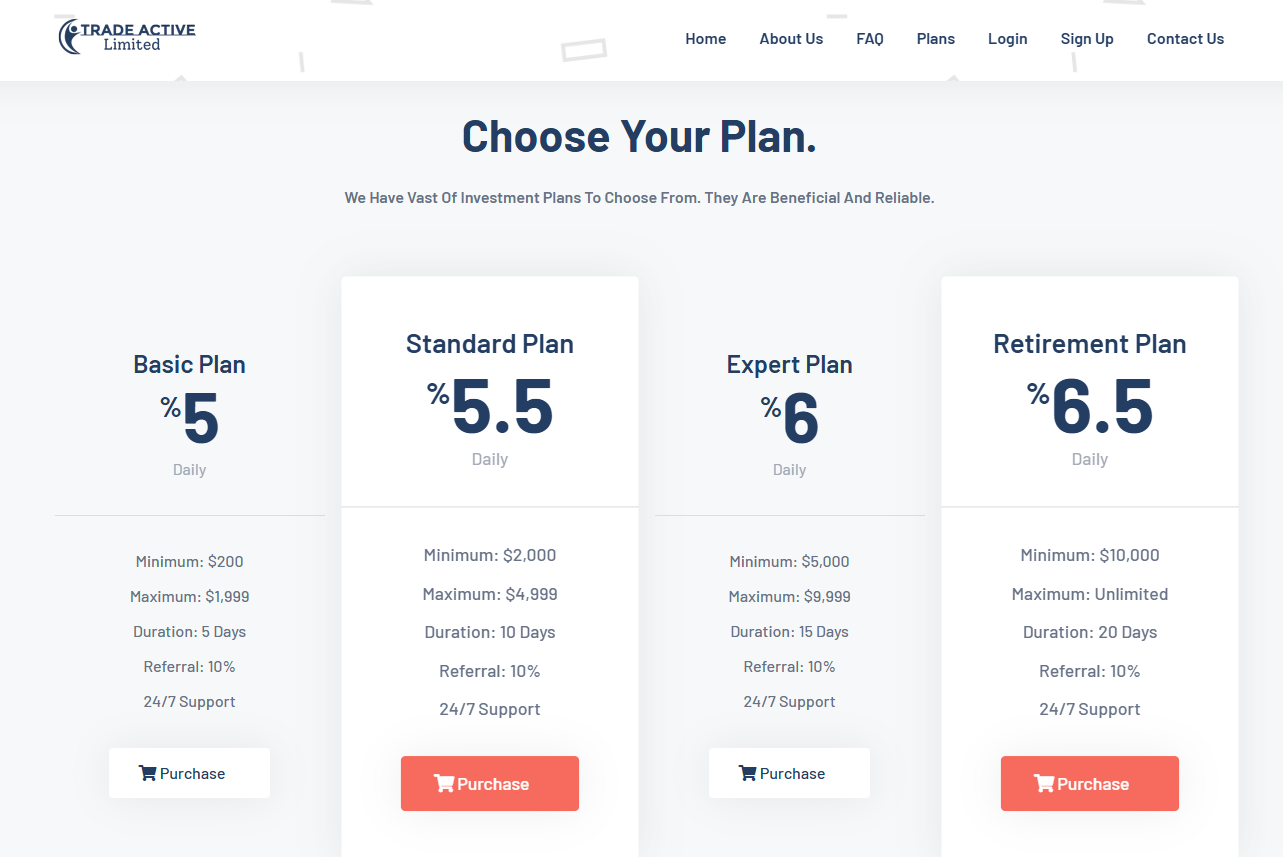The image size is (1283, 857).
Task: Click the Trade Active Limited logo
Action: pyautogui.click(x=127, y=37)
